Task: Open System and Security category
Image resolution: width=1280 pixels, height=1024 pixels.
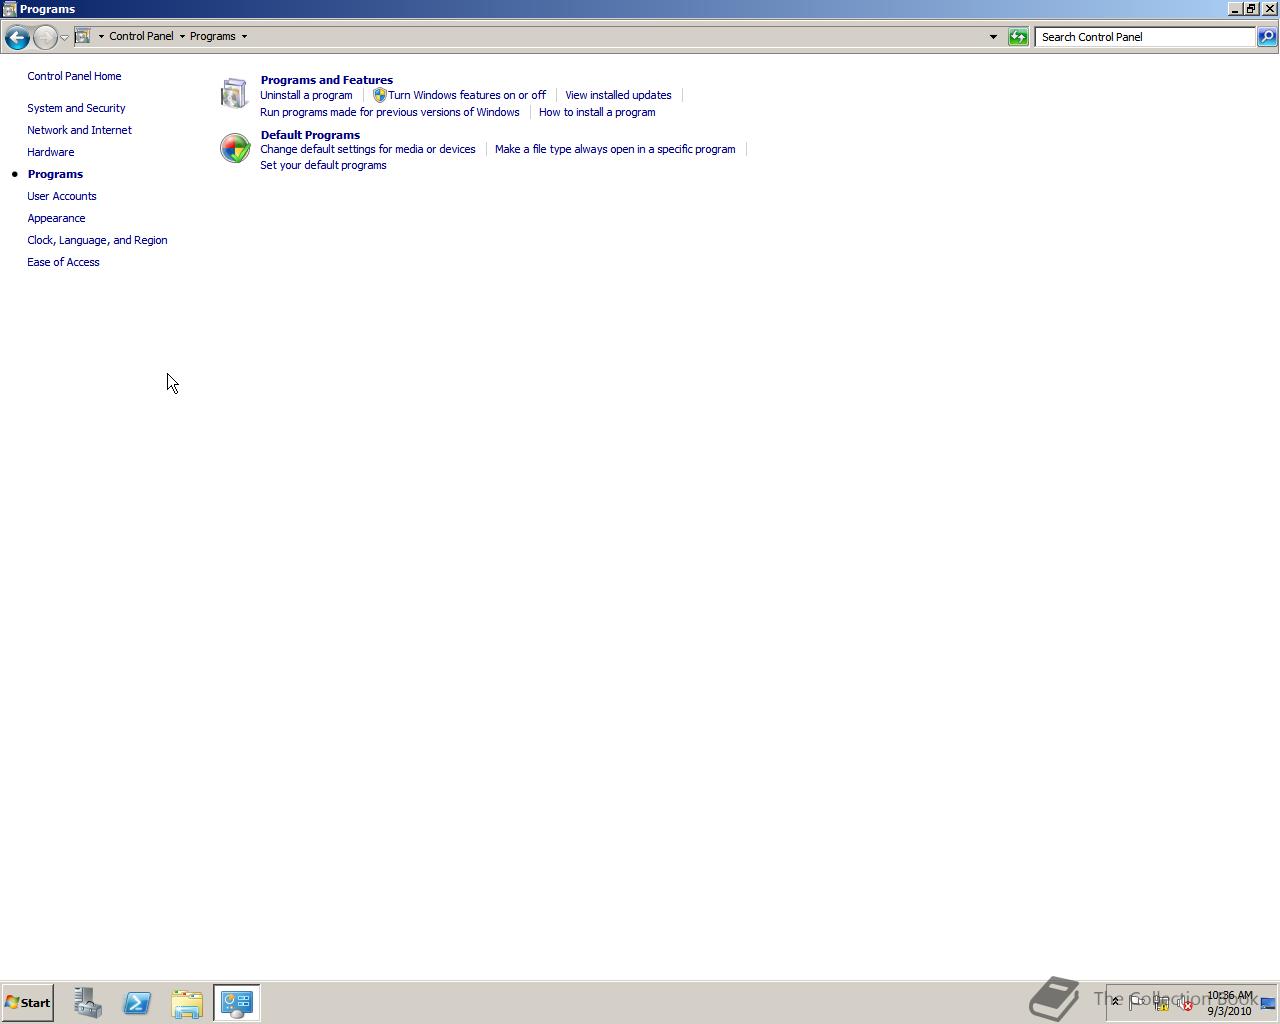Action: pyautogui.click(x=76, y=108)
